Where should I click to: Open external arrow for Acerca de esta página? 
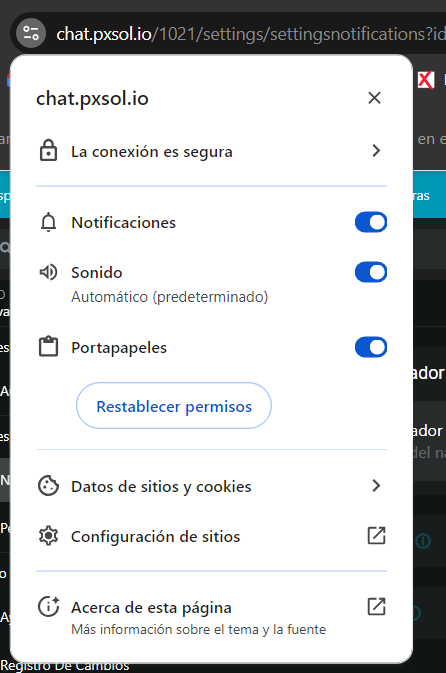coord(376,607)
